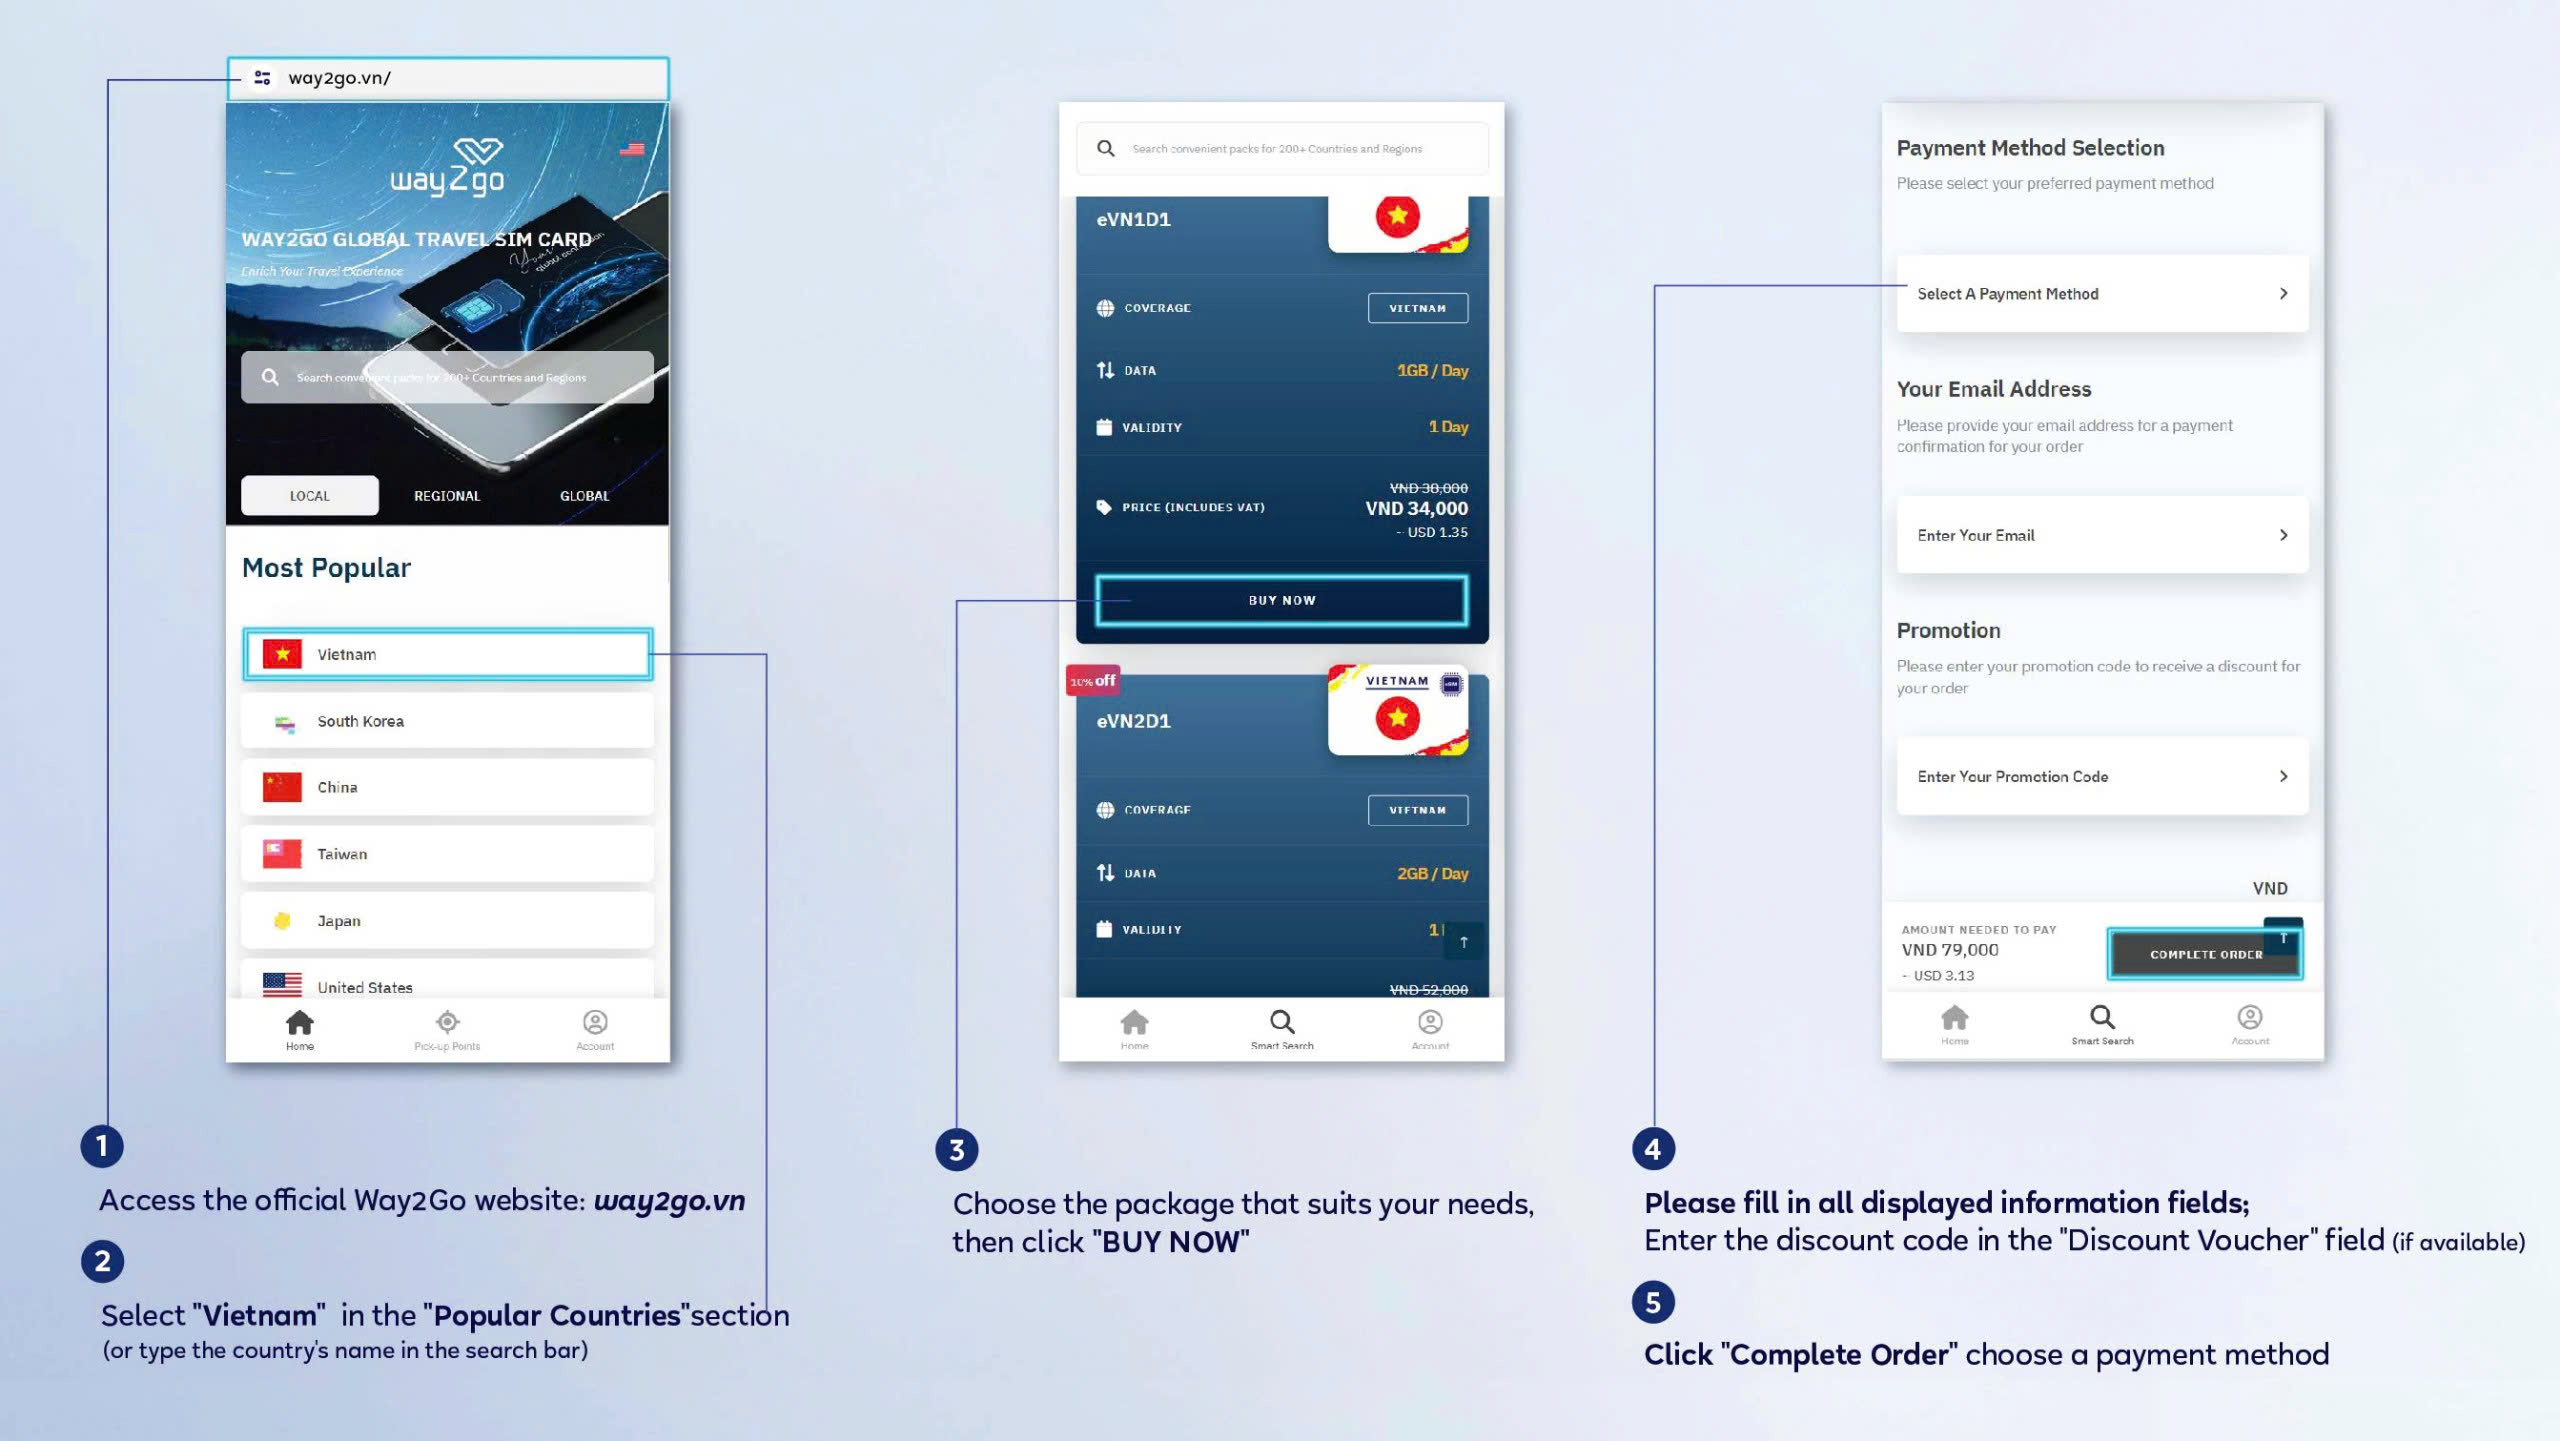Image resolution: width=2560 pixels, height=1441 pixels.
Task: Click BUY NOW button for eVN1D1 package
Action: pos(1282,599)
